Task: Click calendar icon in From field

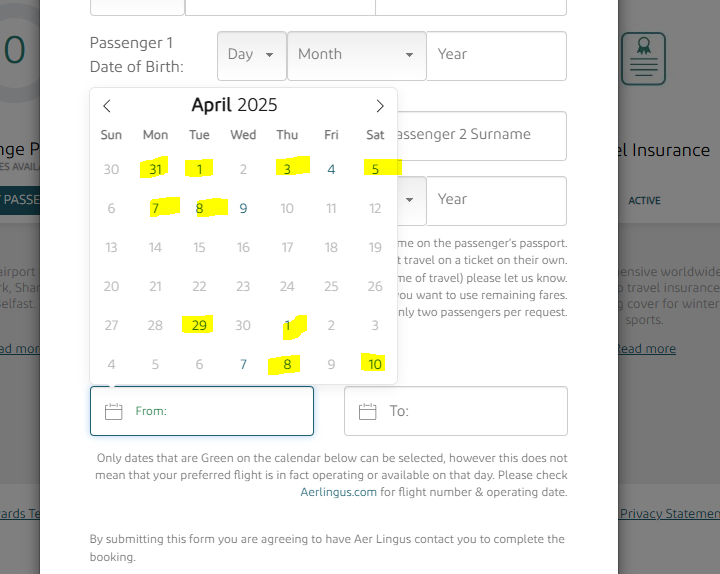Action: coord(113,411)
